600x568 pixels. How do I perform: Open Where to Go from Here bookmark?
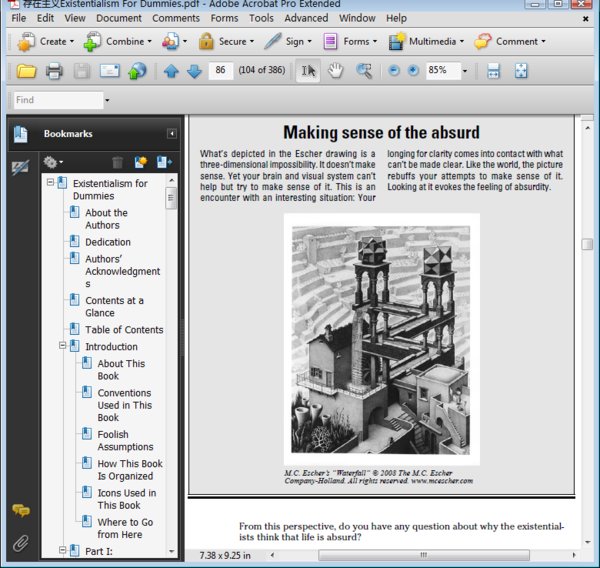pos(125,528)
